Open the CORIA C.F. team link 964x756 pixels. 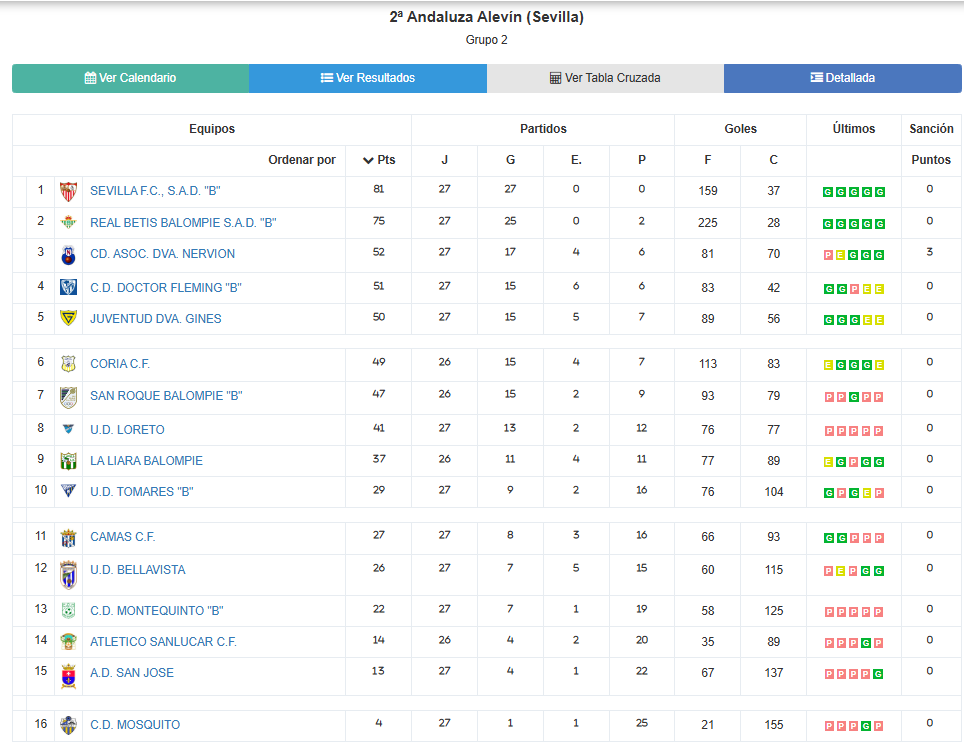(x=120, y=364)
